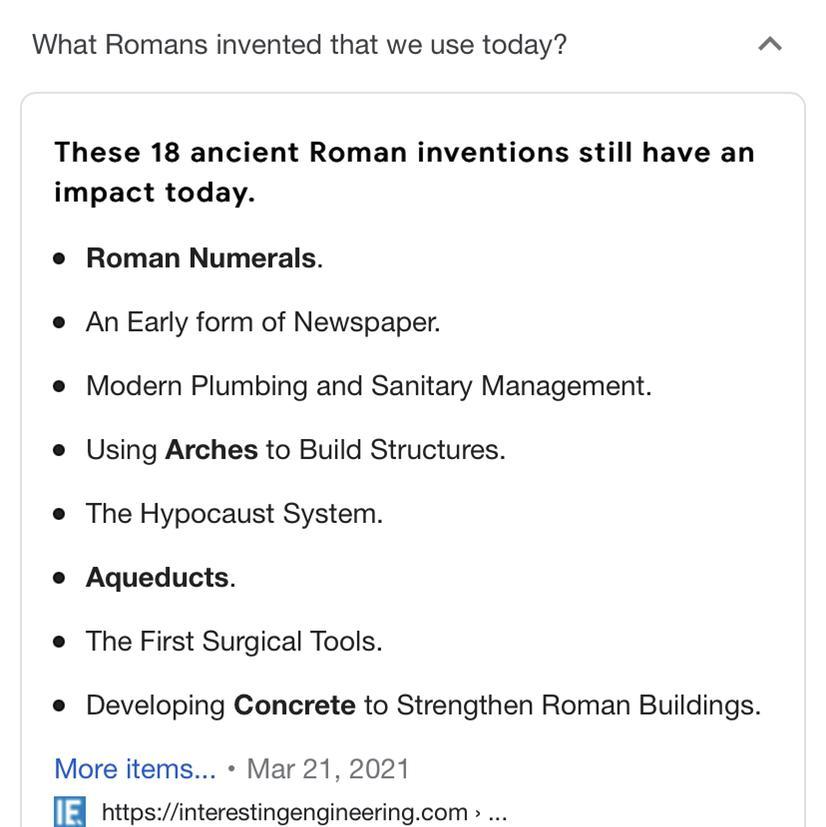Click the breadcrumb ellipsis after the URL
This screenshot has width=826, height=827.
pos(497,814)
